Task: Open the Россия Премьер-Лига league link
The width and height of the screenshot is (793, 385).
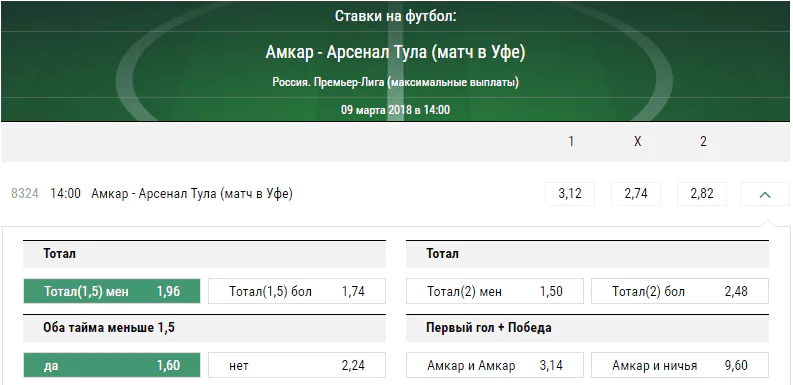Action: (x=395, y=82)
